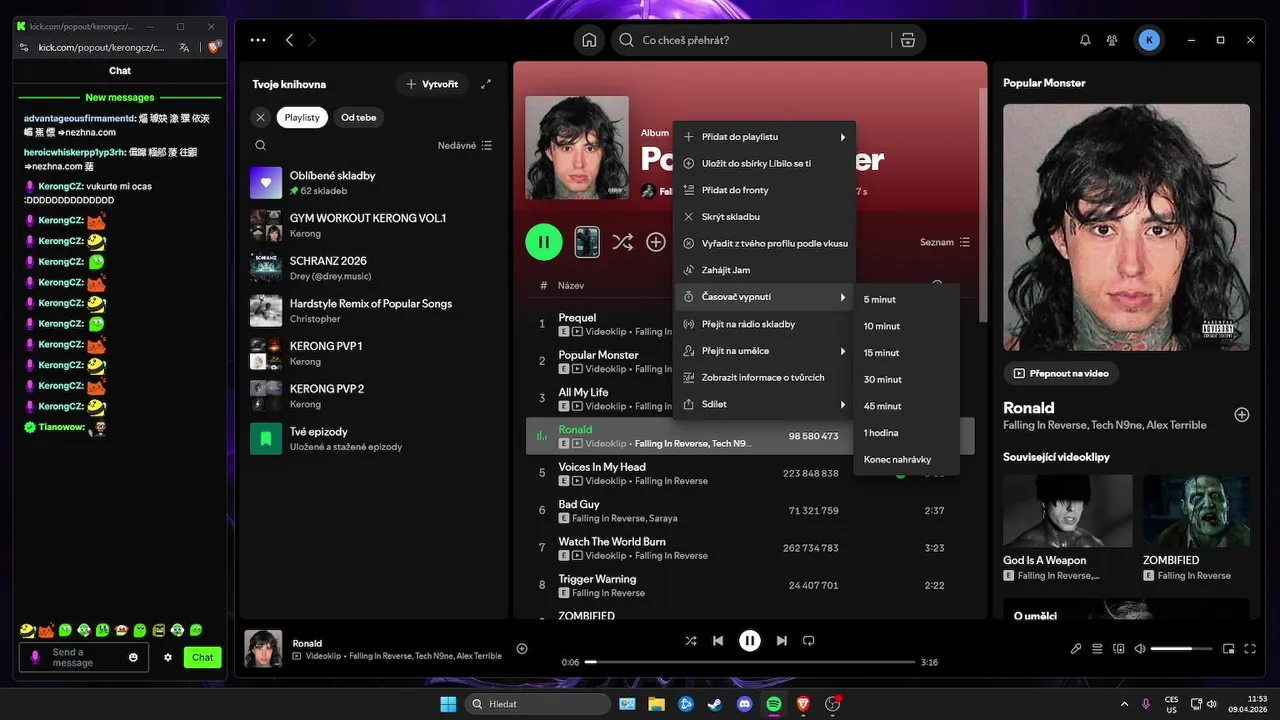This screenshot has height=720, width=1280.
Task: Add album to library plus circle icon
Action: 656,242
